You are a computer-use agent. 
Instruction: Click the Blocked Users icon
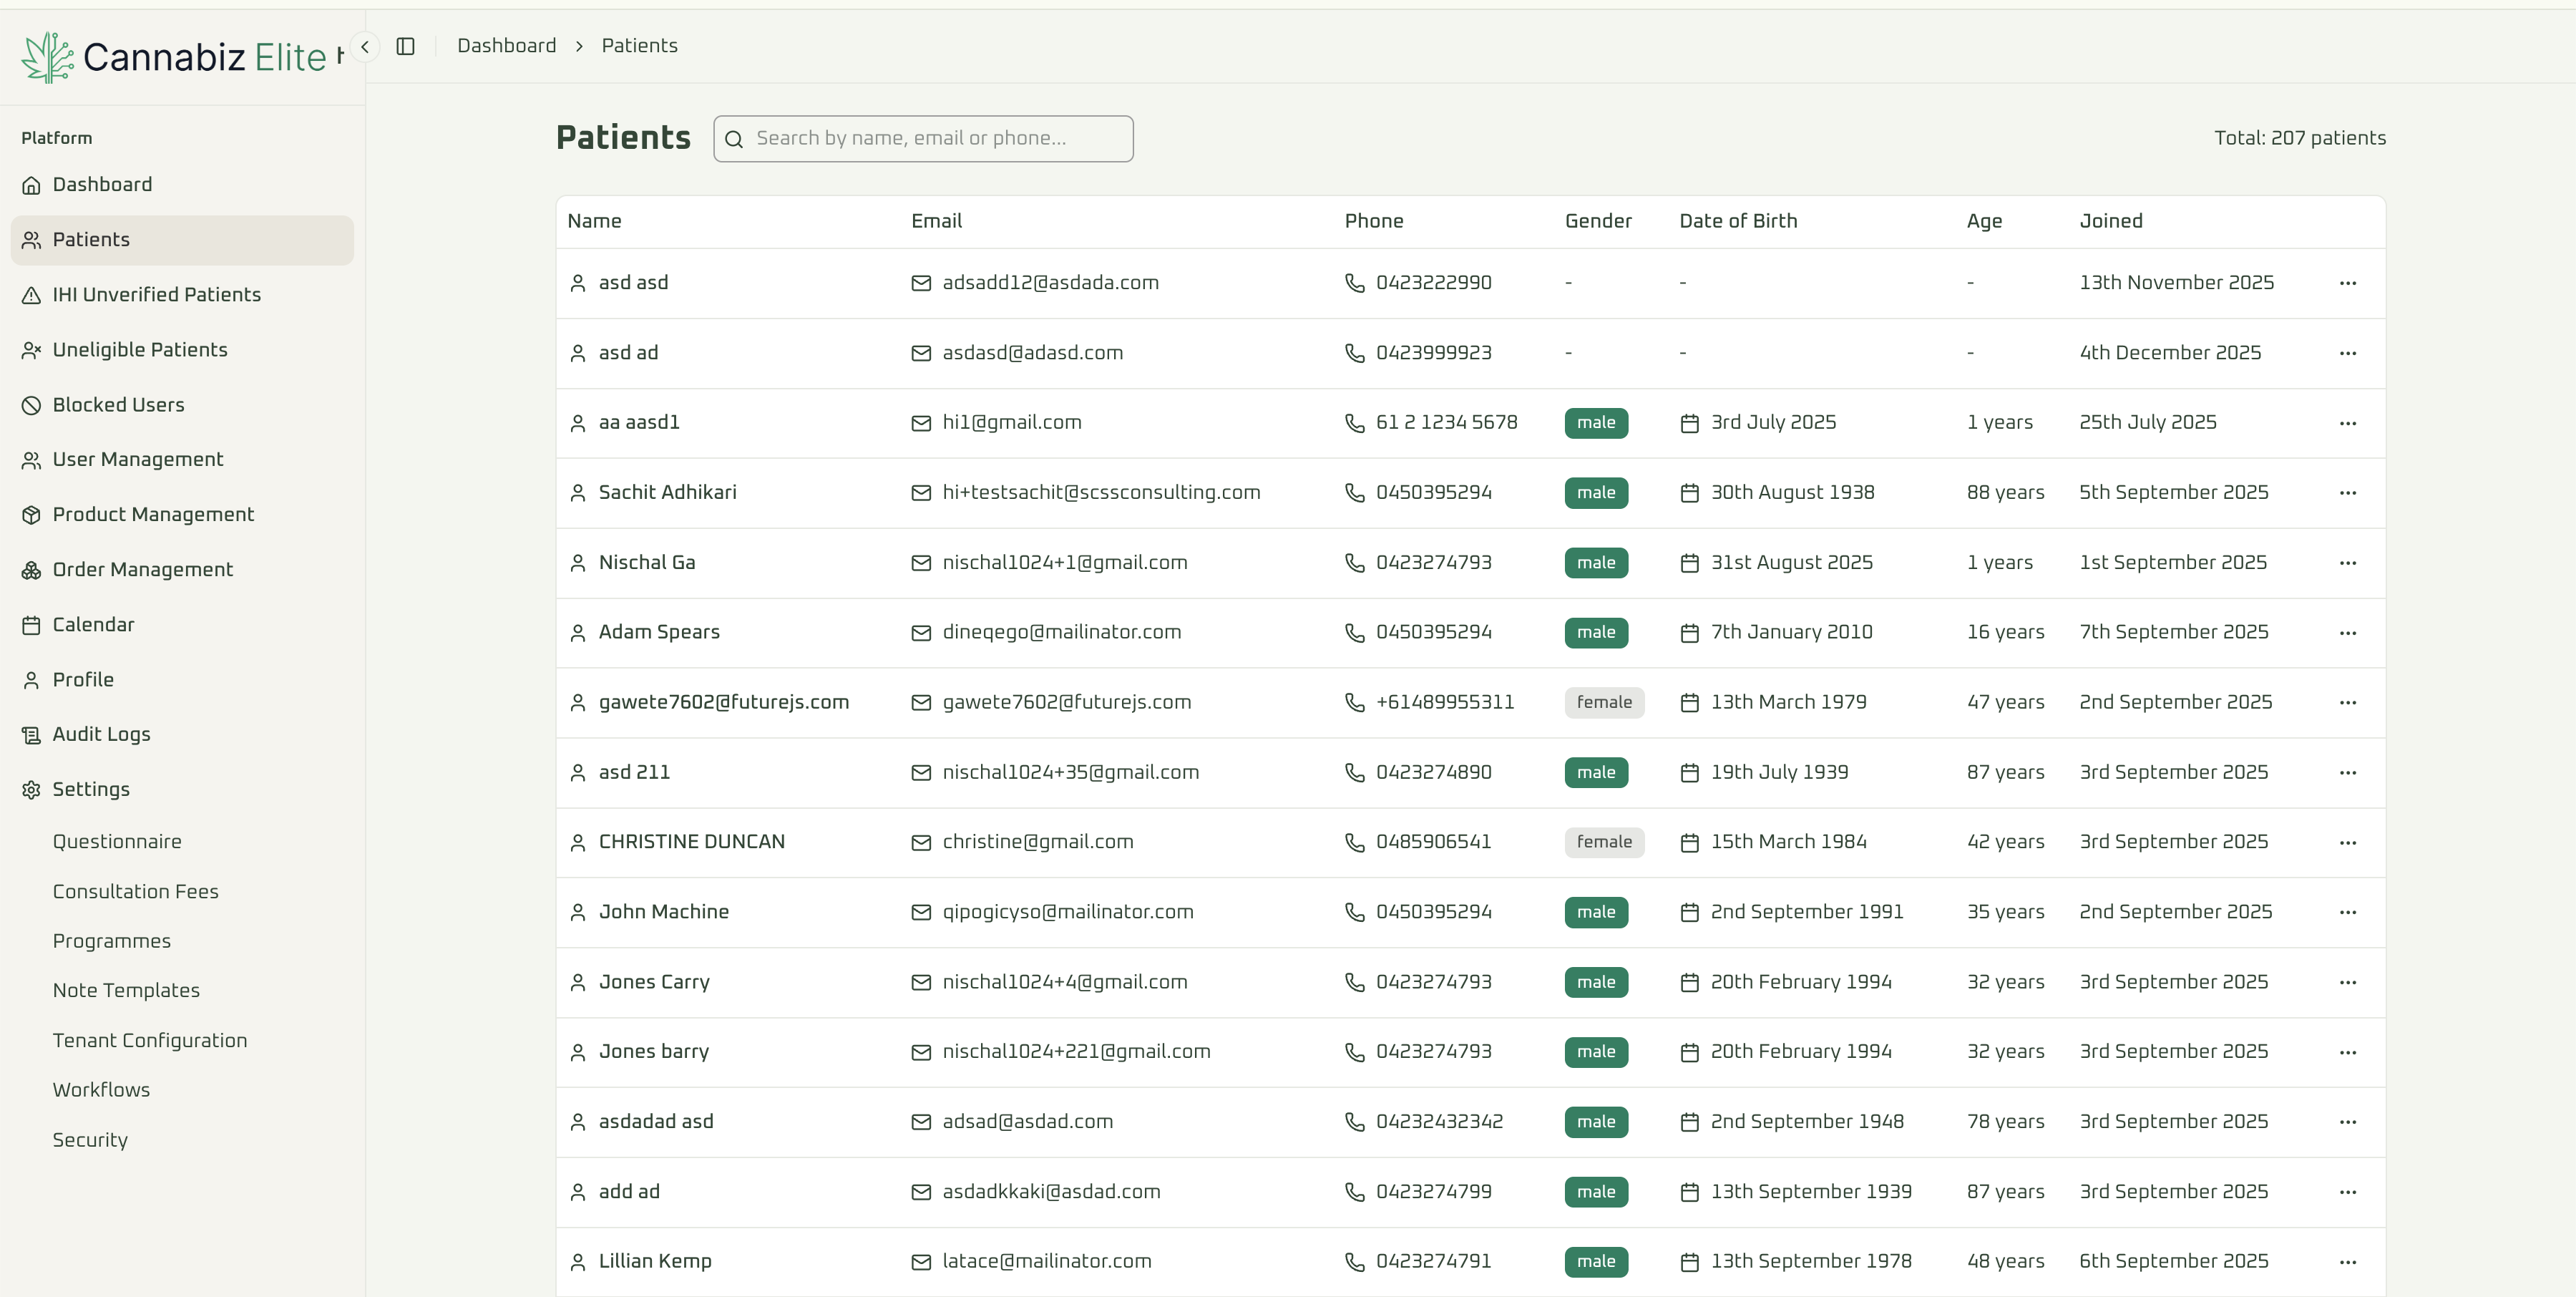click(x=31, y=404)
